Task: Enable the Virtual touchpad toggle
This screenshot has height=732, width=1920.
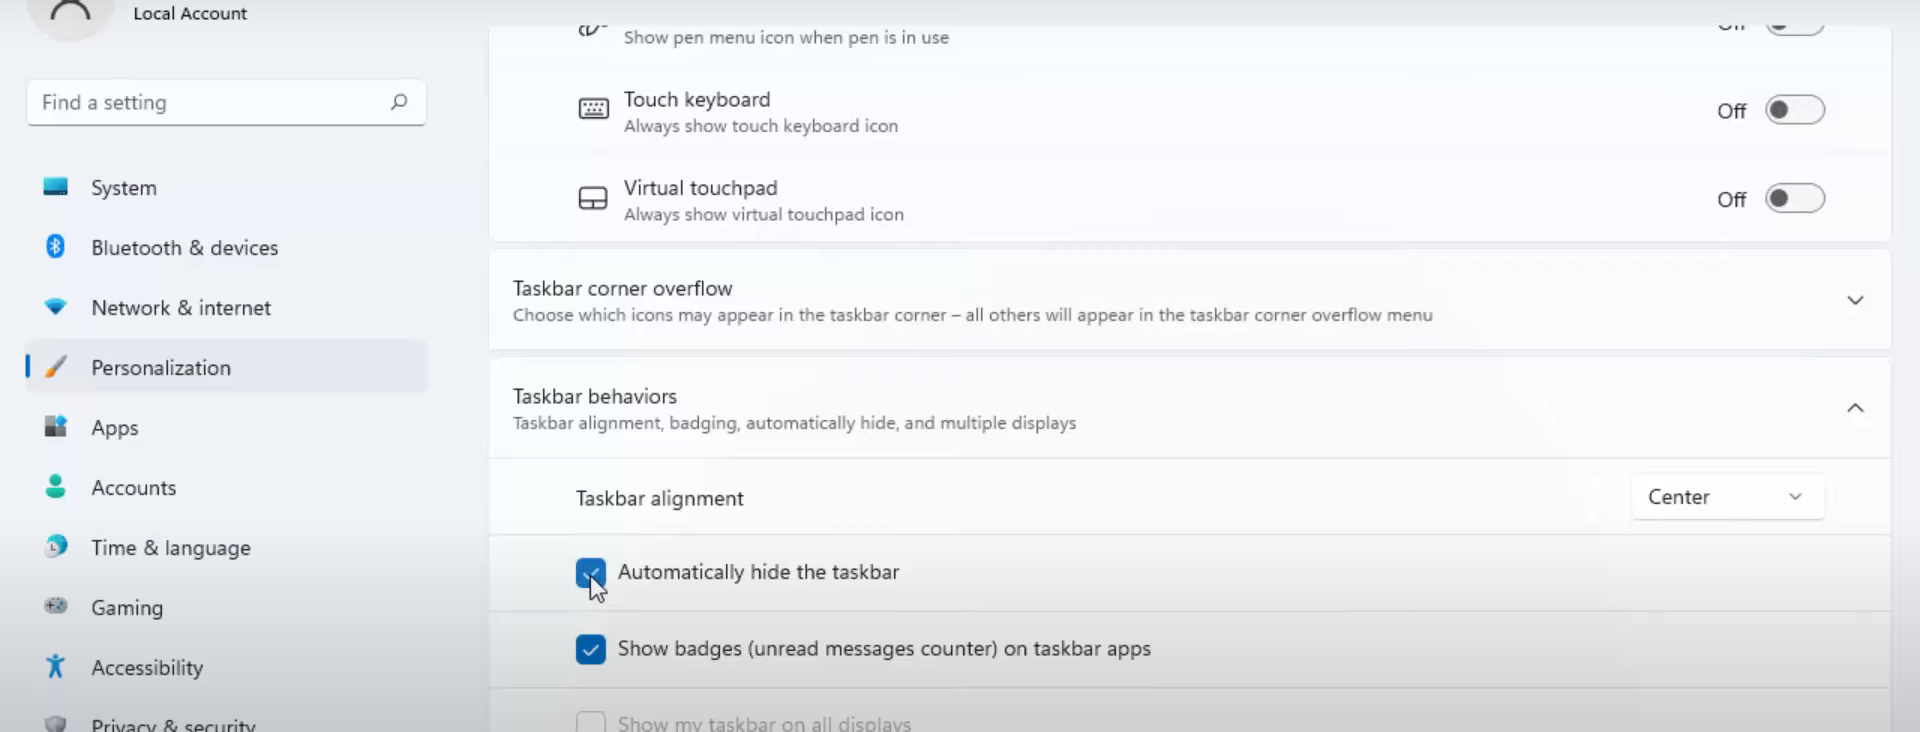Action: pyautogui.click(x=1794, y=199)
